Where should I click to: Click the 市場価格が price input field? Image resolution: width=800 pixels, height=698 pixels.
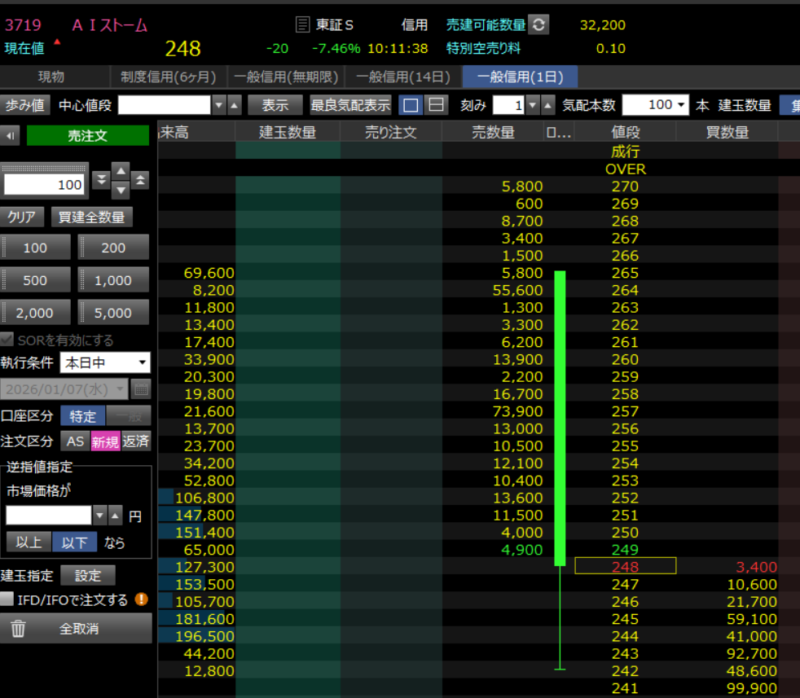pyautogui.click(x=48, y=515)
